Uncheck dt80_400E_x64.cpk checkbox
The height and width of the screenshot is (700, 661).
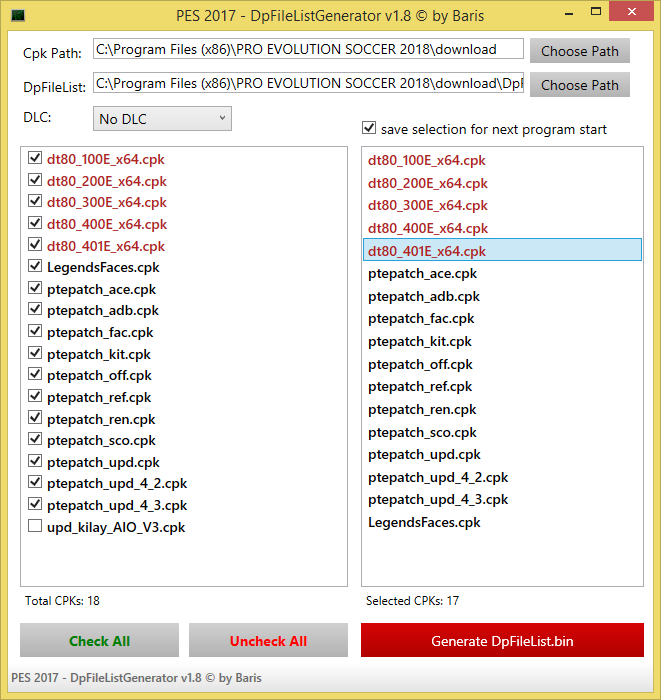click(x=35, y=223)
